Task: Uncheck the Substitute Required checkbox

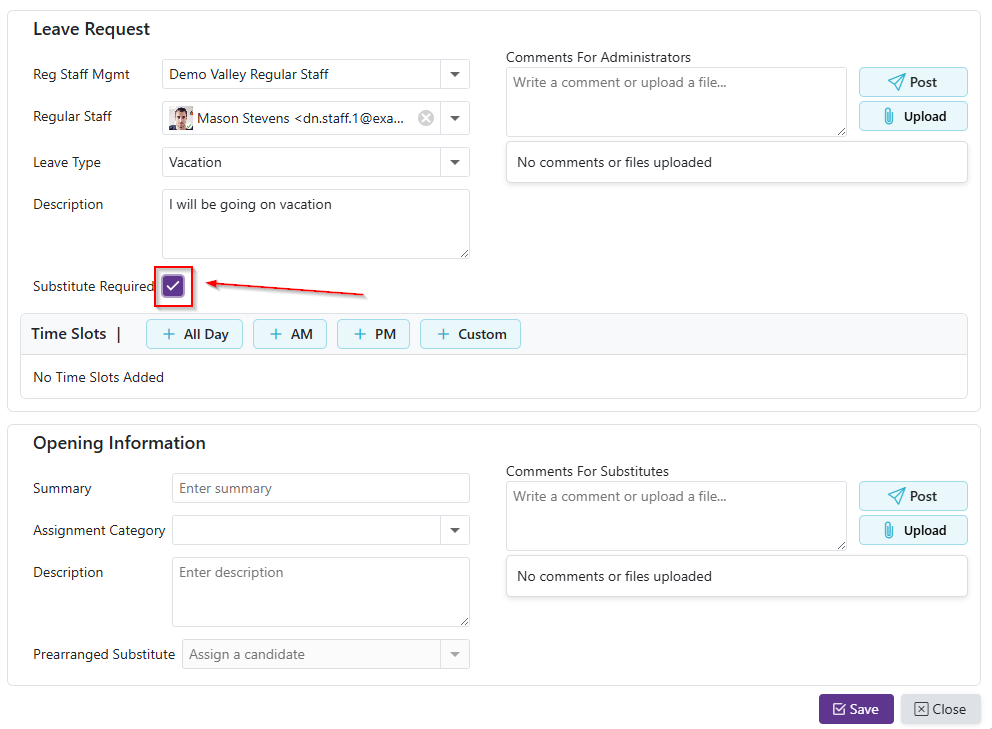Action: tap(173, 287)
